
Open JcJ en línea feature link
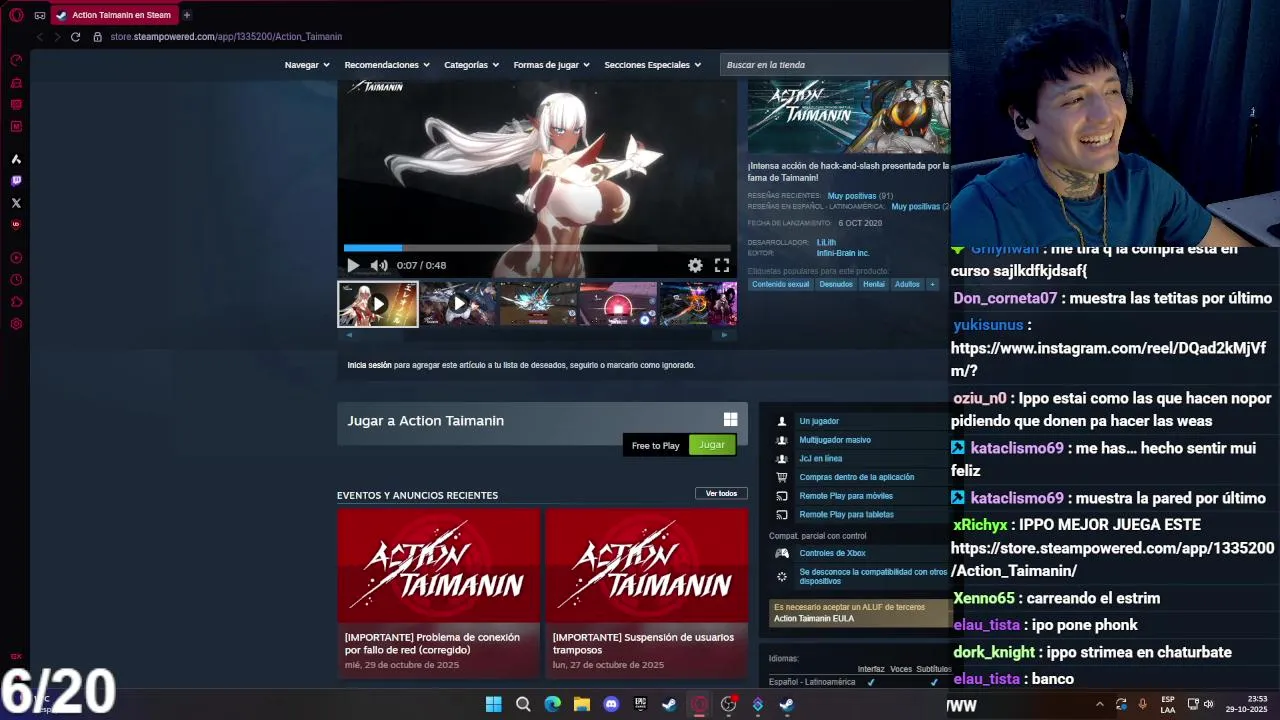click(821, 458)
